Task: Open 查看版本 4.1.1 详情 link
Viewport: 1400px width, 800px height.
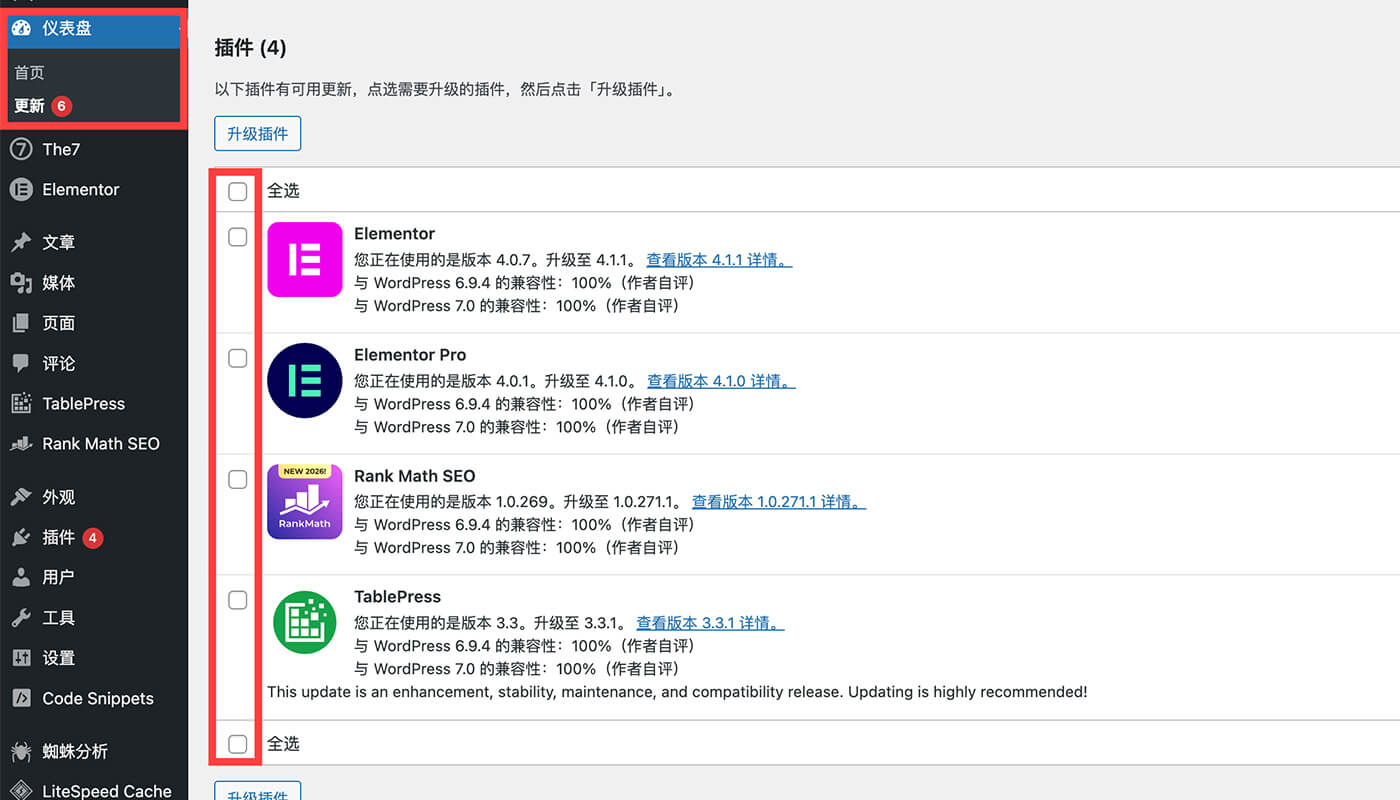Action: [x=720, y=260]
